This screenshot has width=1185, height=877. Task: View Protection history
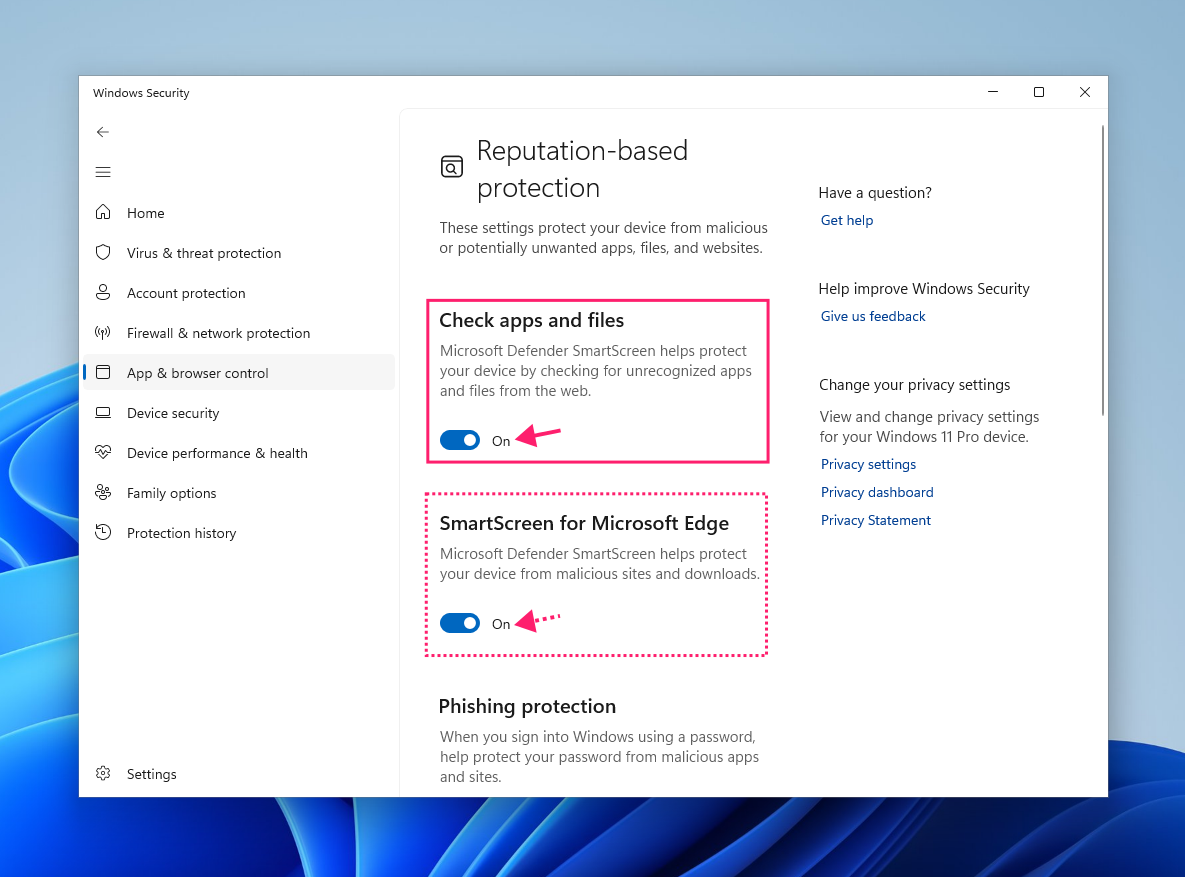coord(239,533)
